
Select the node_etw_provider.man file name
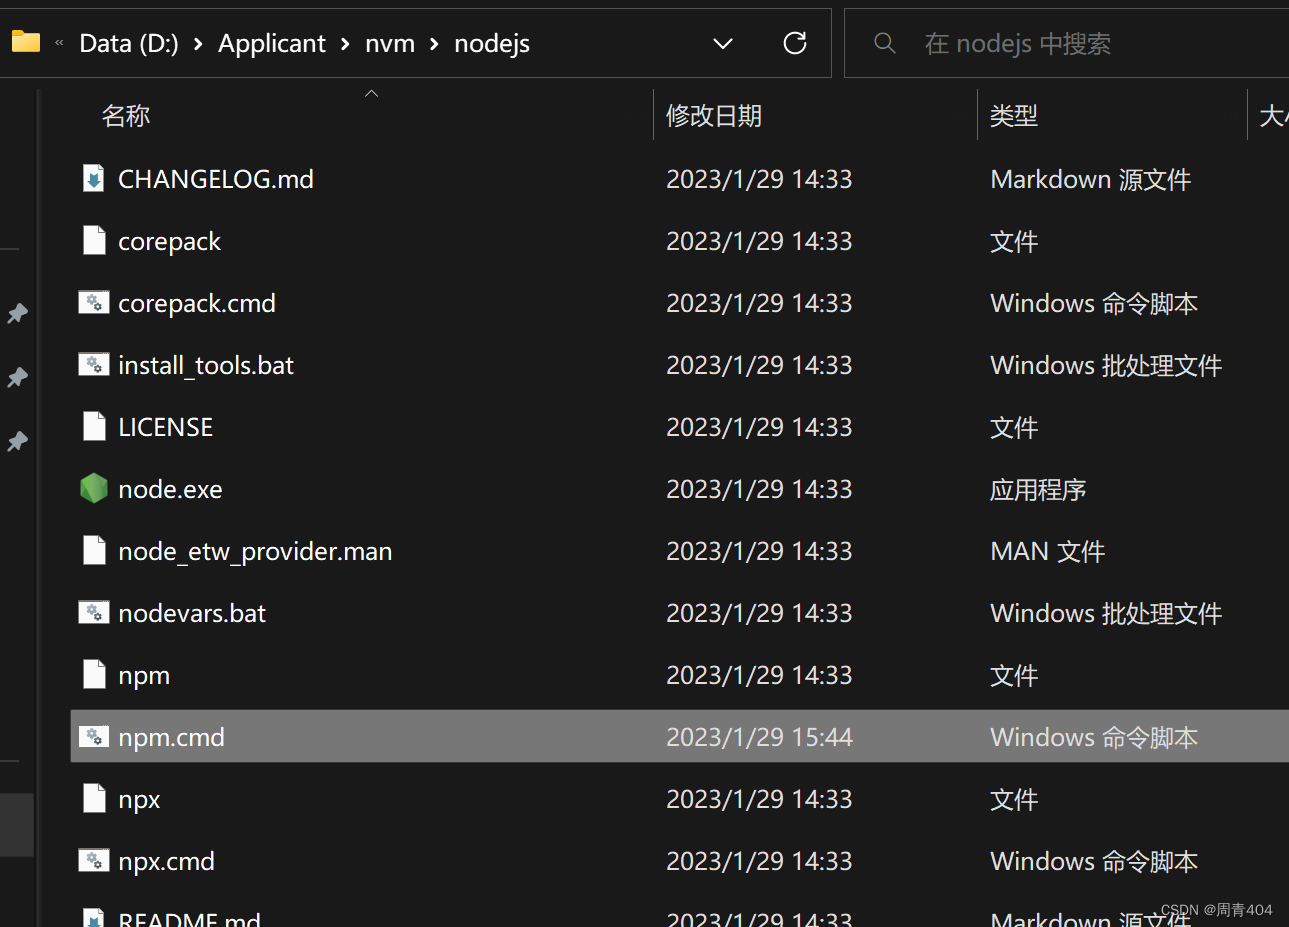point(255,552)
